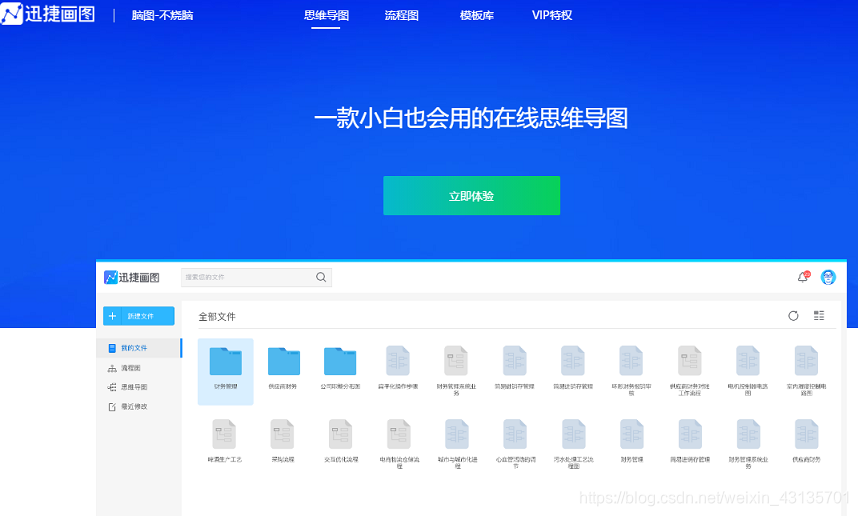Click the 新建文件 button

pos(139,316)
